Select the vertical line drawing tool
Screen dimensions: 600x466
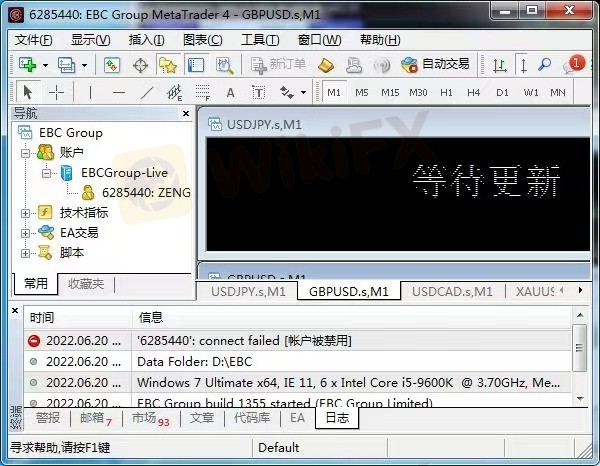(x=90, y=92)
